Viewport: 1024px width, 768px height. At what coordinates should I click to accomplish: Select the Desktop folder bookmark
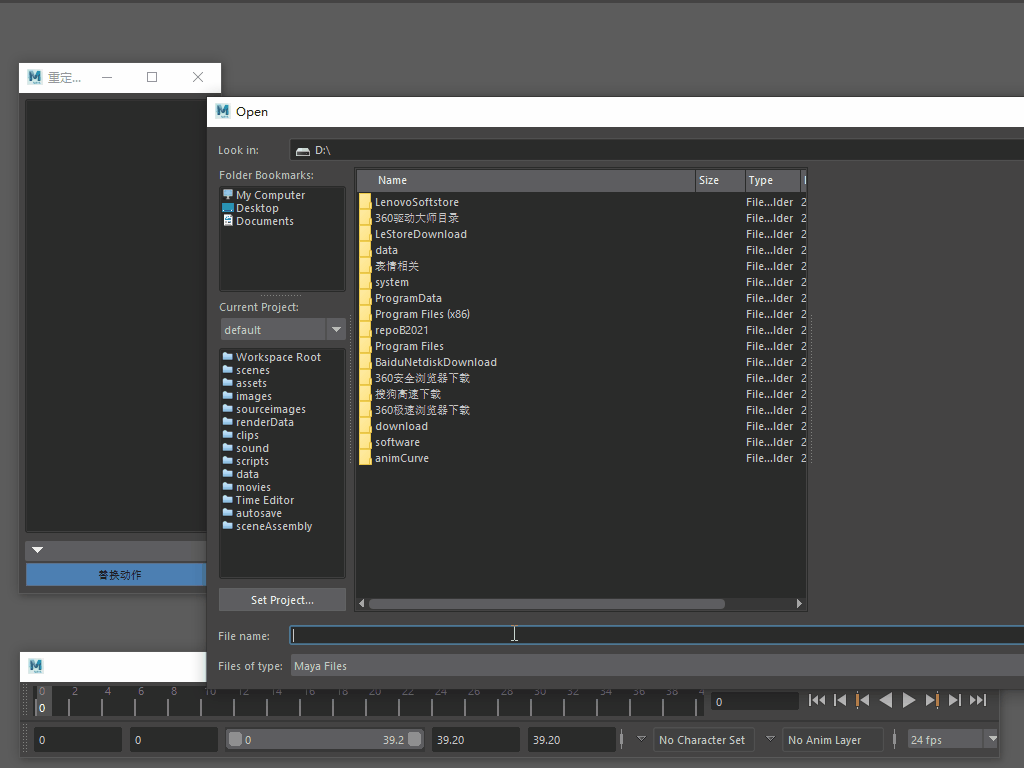257,208
